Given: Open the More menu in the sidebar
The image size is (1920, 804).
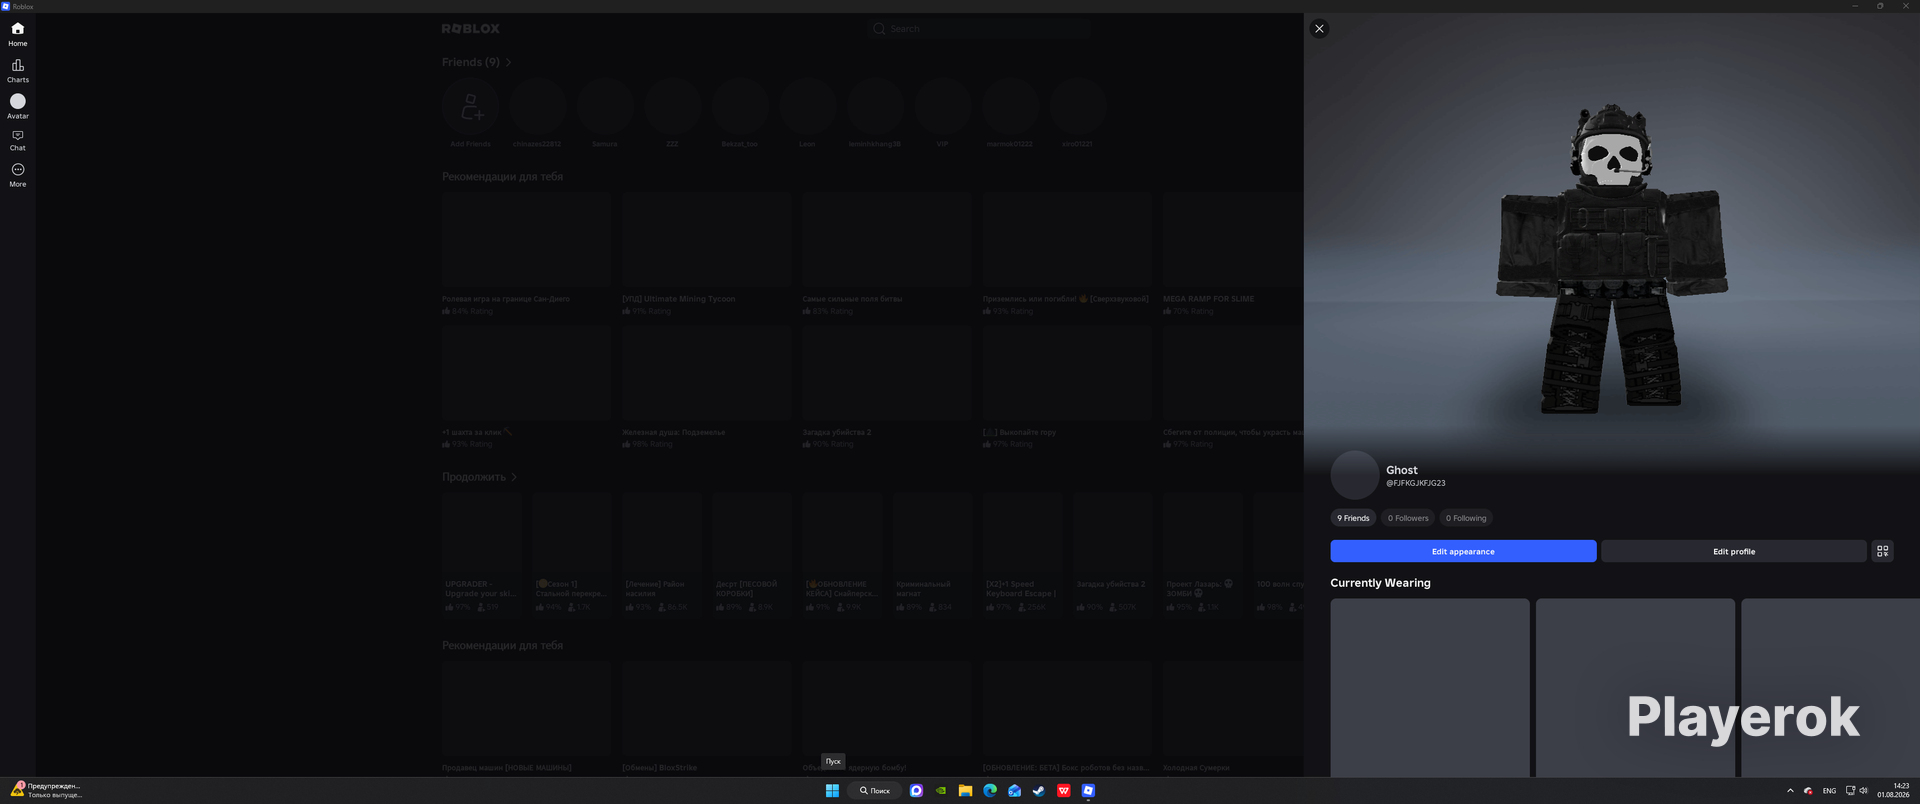Looking at the screenshot, I should [18, 175].
